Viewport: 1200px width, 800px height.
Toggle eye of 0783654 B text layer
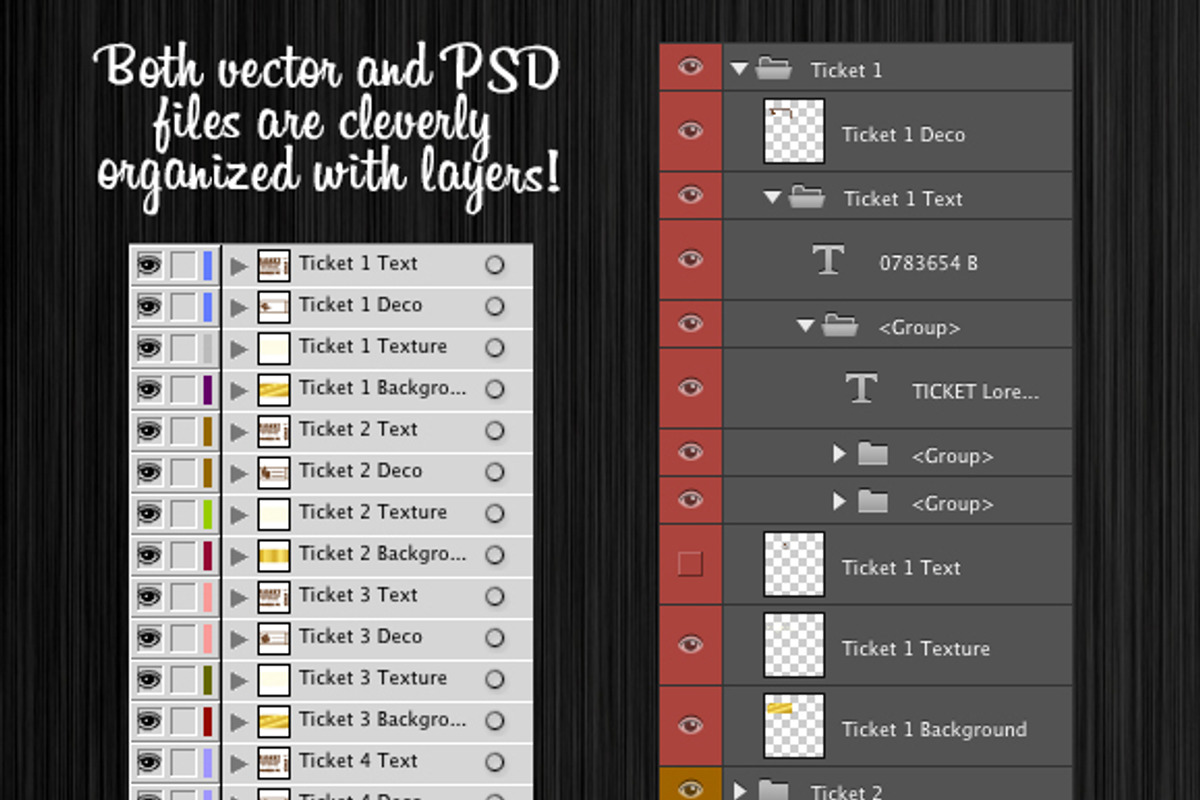point(690,260)
